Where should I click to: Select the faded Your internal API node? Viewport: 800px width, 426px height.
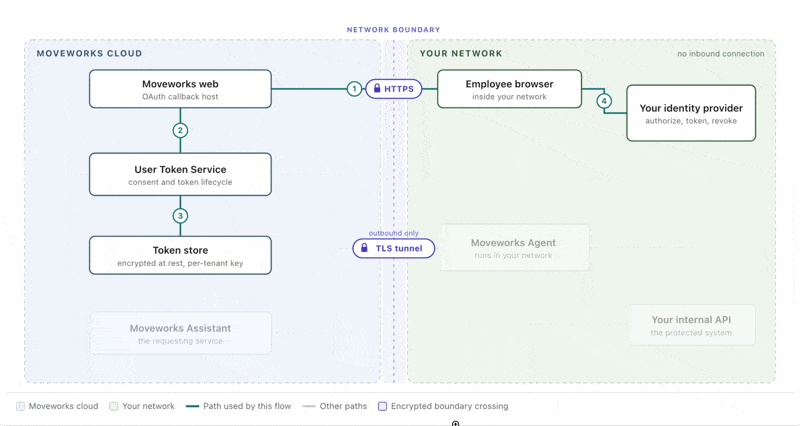(x=691, y=325)
